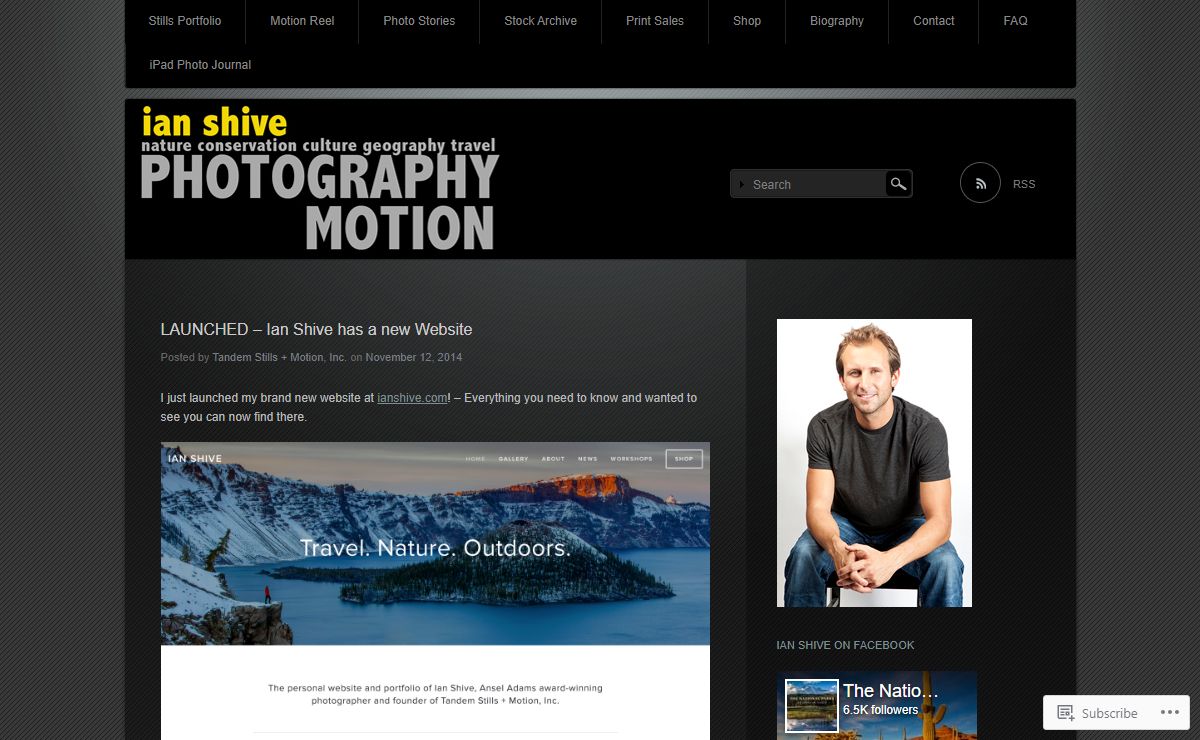Viewport: 1200px width, 740px height.
Task: Open iPad Photo Journal menu item
Action: click(x=200, y=65)
